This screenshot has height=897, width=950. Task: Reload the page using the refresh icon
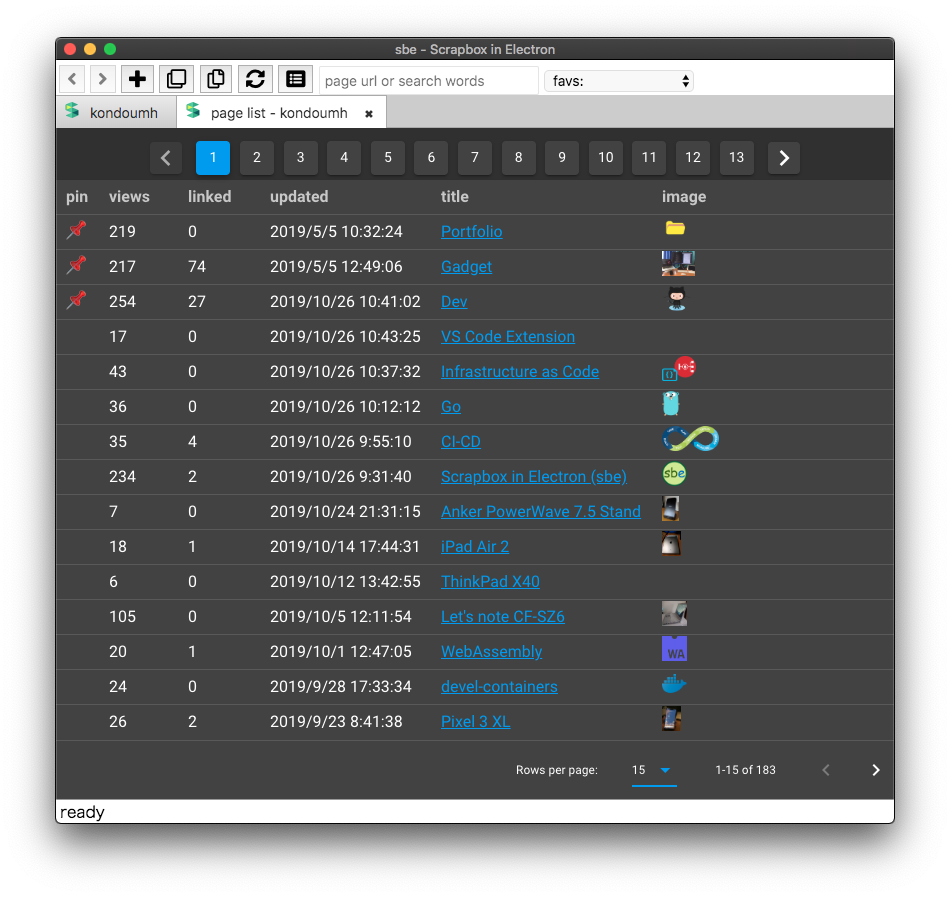pyautogui.click(x=256, y=79)
